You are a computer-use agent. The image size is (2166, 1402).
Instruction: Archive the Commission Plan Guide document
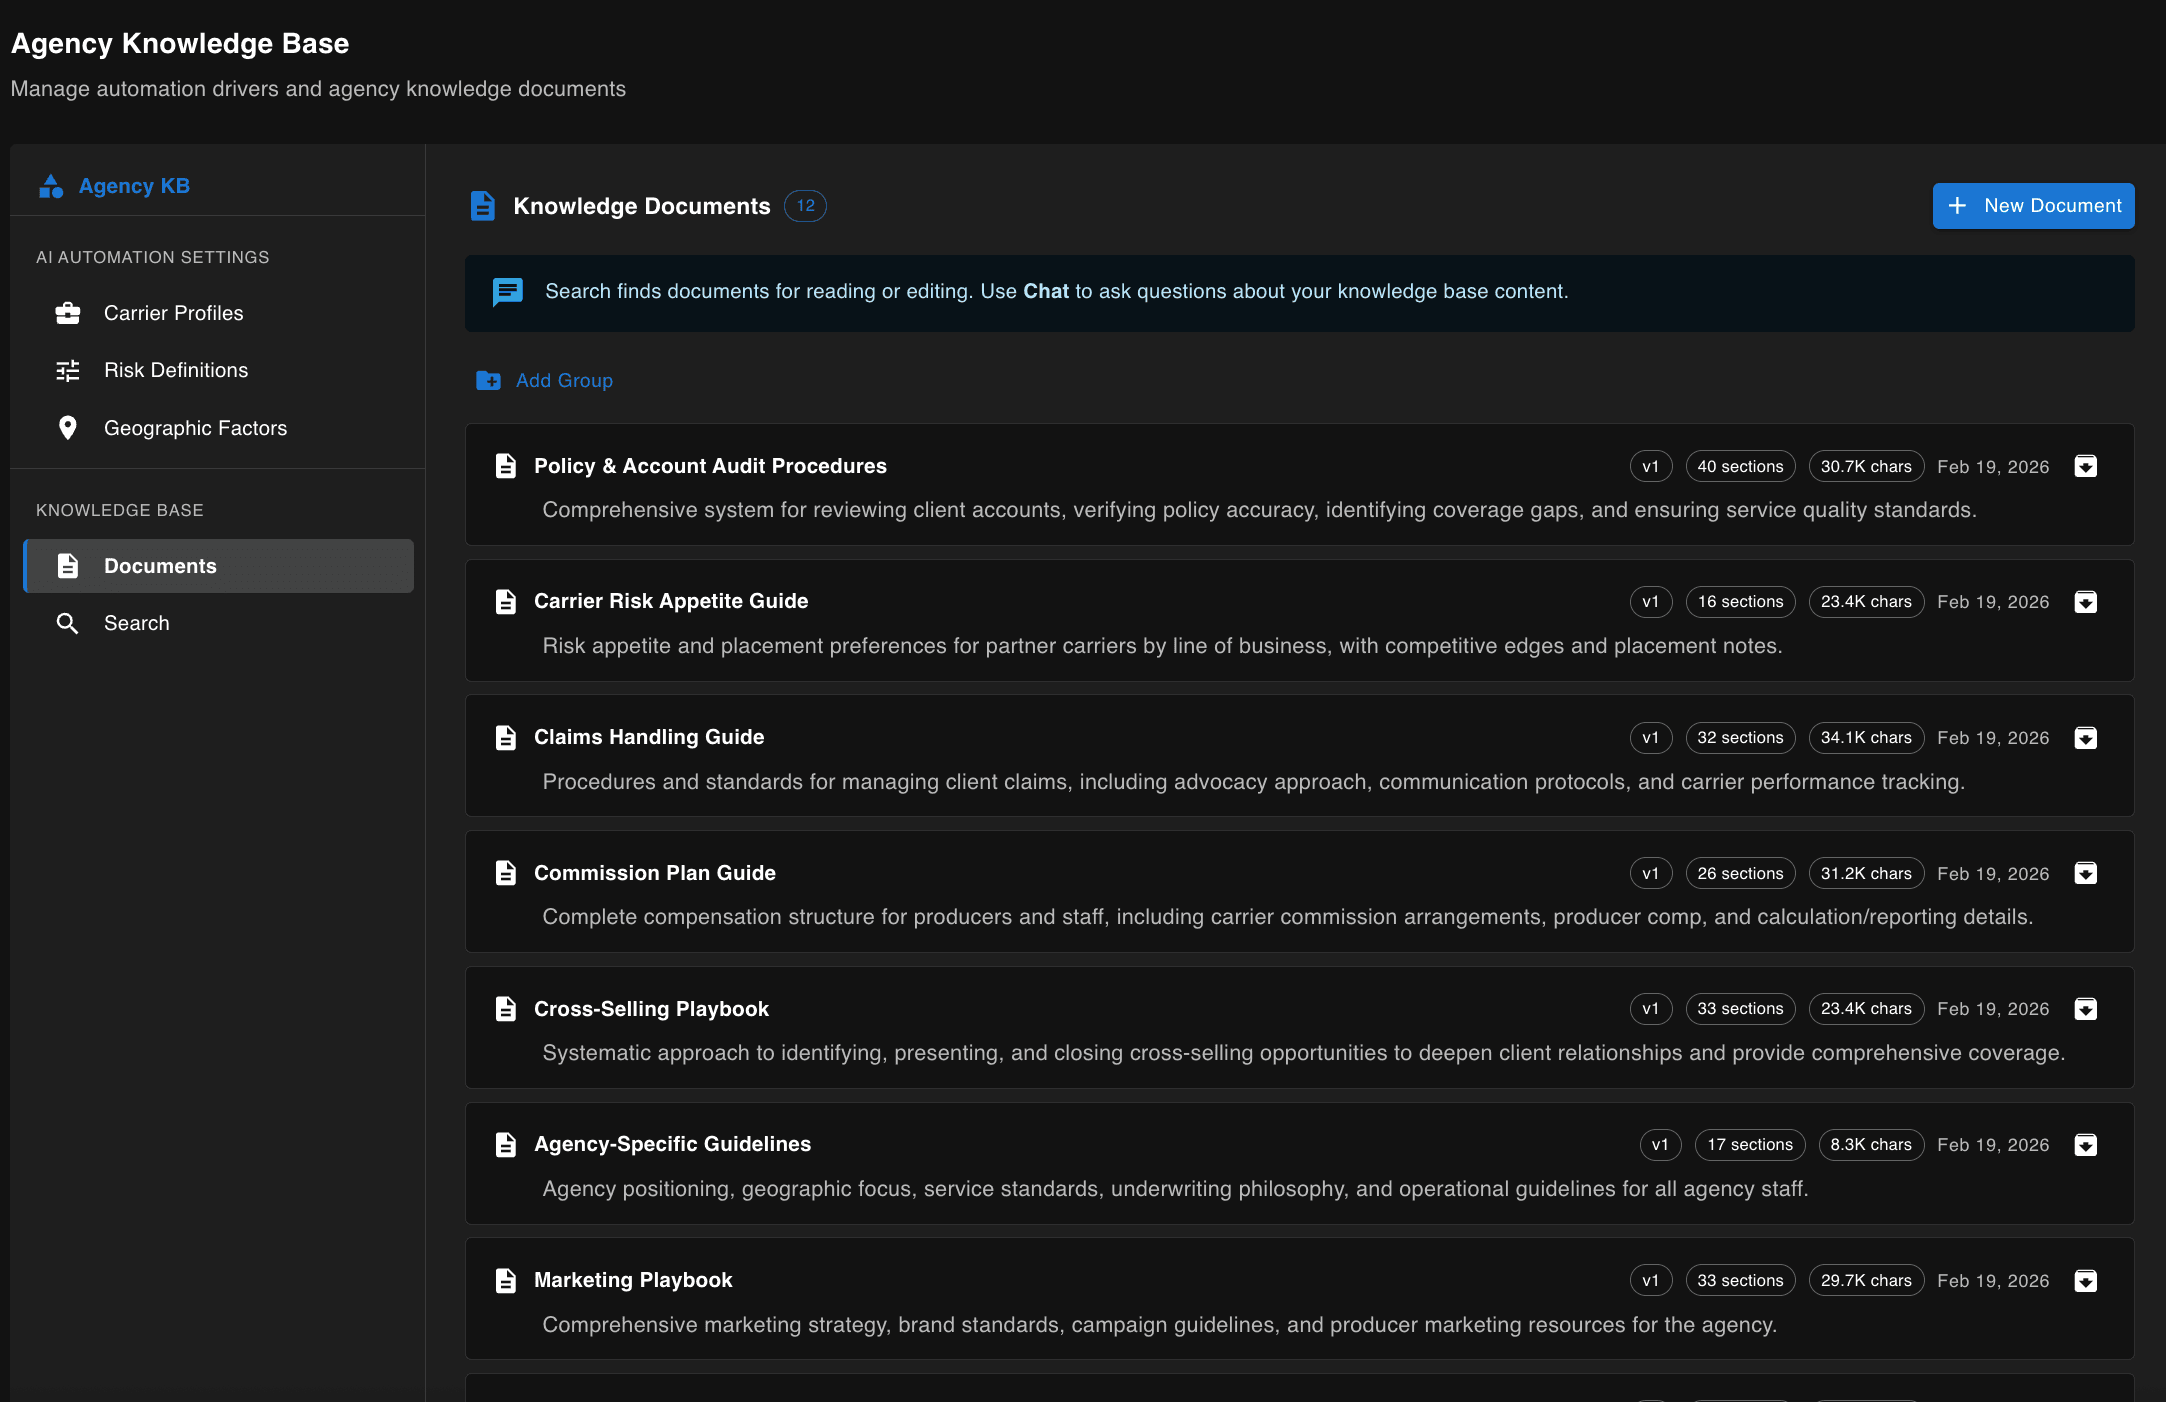(x=2086, y=874)
